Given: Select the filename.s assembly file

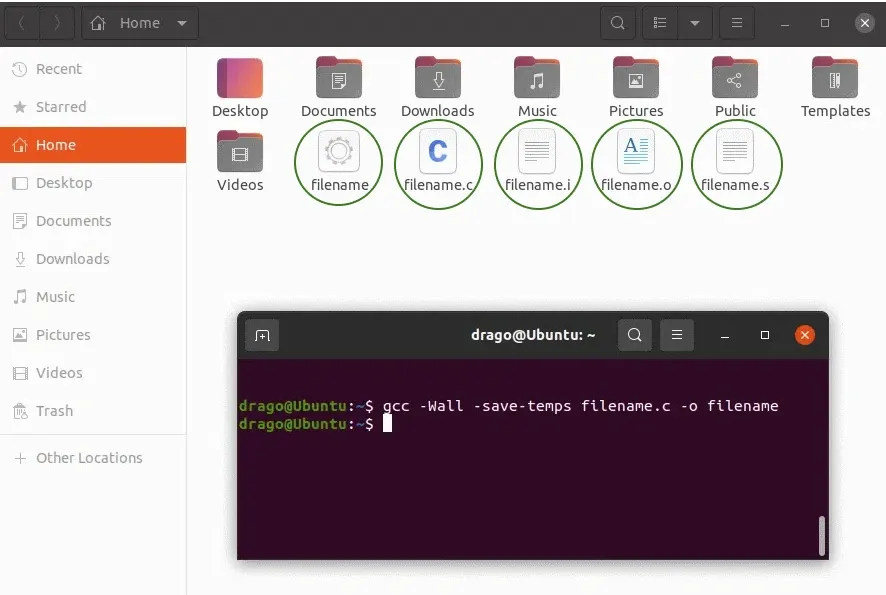Looking at the screenshot, I should 735,162.
